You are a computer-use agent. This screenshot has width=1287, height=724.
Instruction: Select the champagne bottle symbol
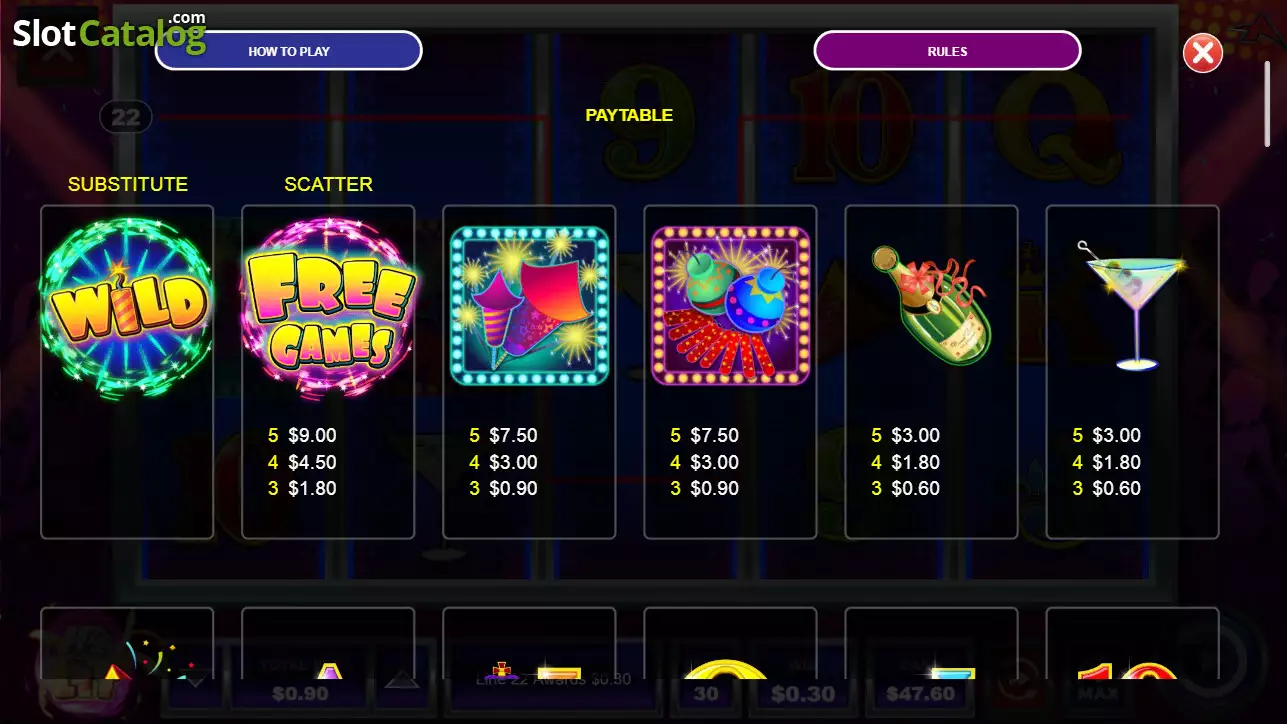(x=930, y=306)
